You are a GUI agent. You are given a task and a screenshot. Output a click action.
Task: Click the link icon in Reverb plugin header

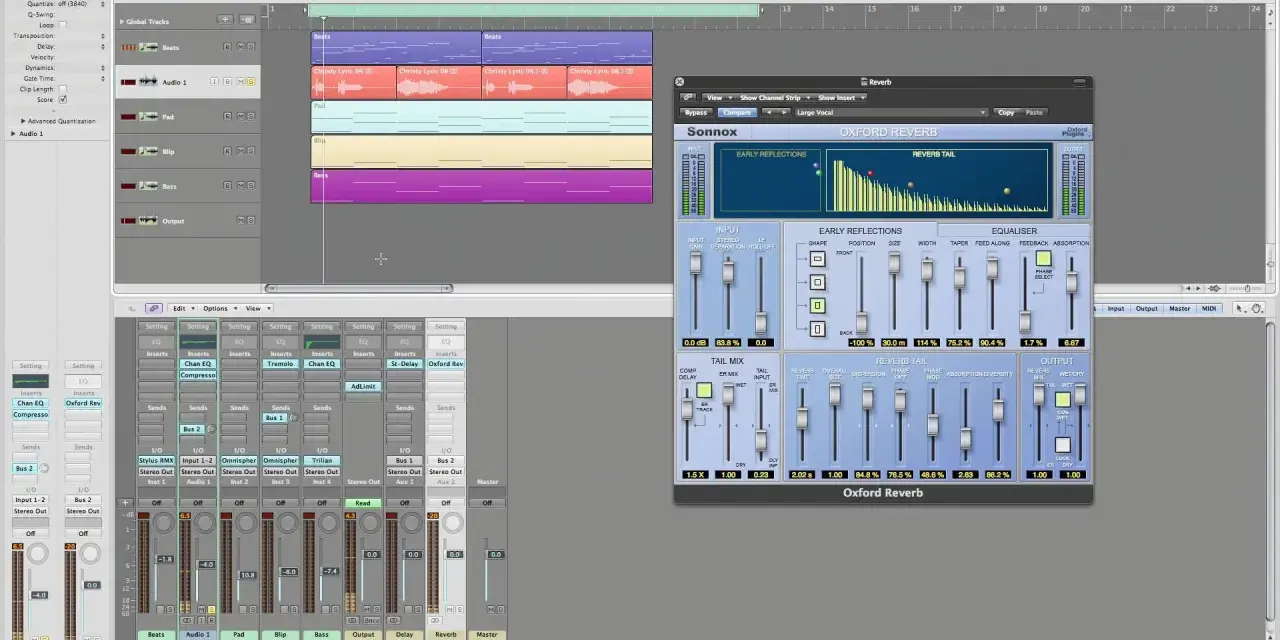point(688,98)
